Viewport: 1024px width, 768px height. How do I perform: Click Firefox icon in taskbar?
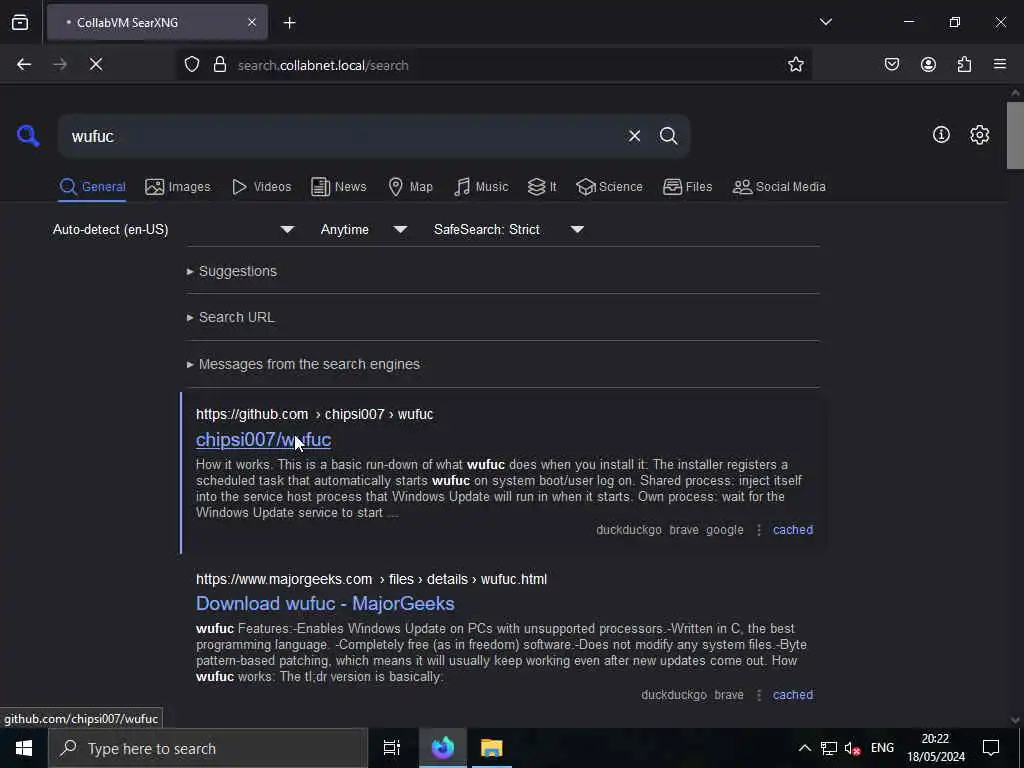[443, 748]
